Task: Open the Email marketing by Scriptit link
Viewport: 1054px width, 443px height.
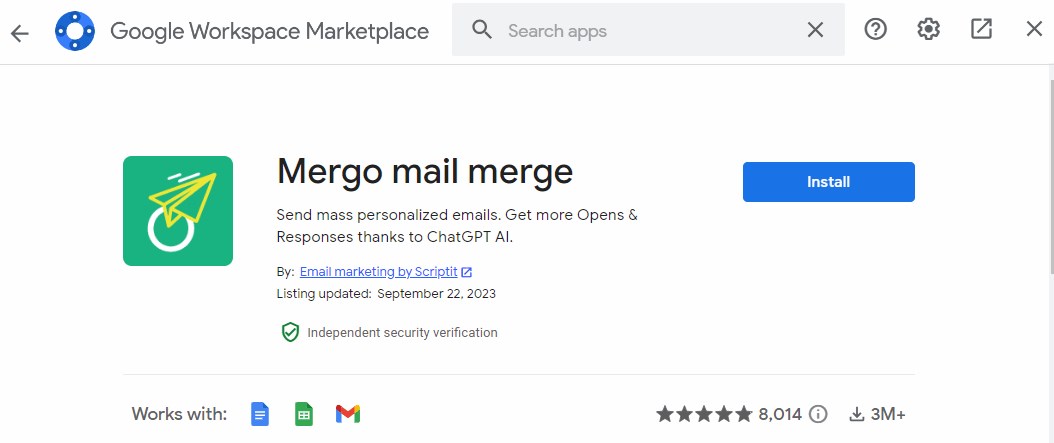Action: (378, 271)
